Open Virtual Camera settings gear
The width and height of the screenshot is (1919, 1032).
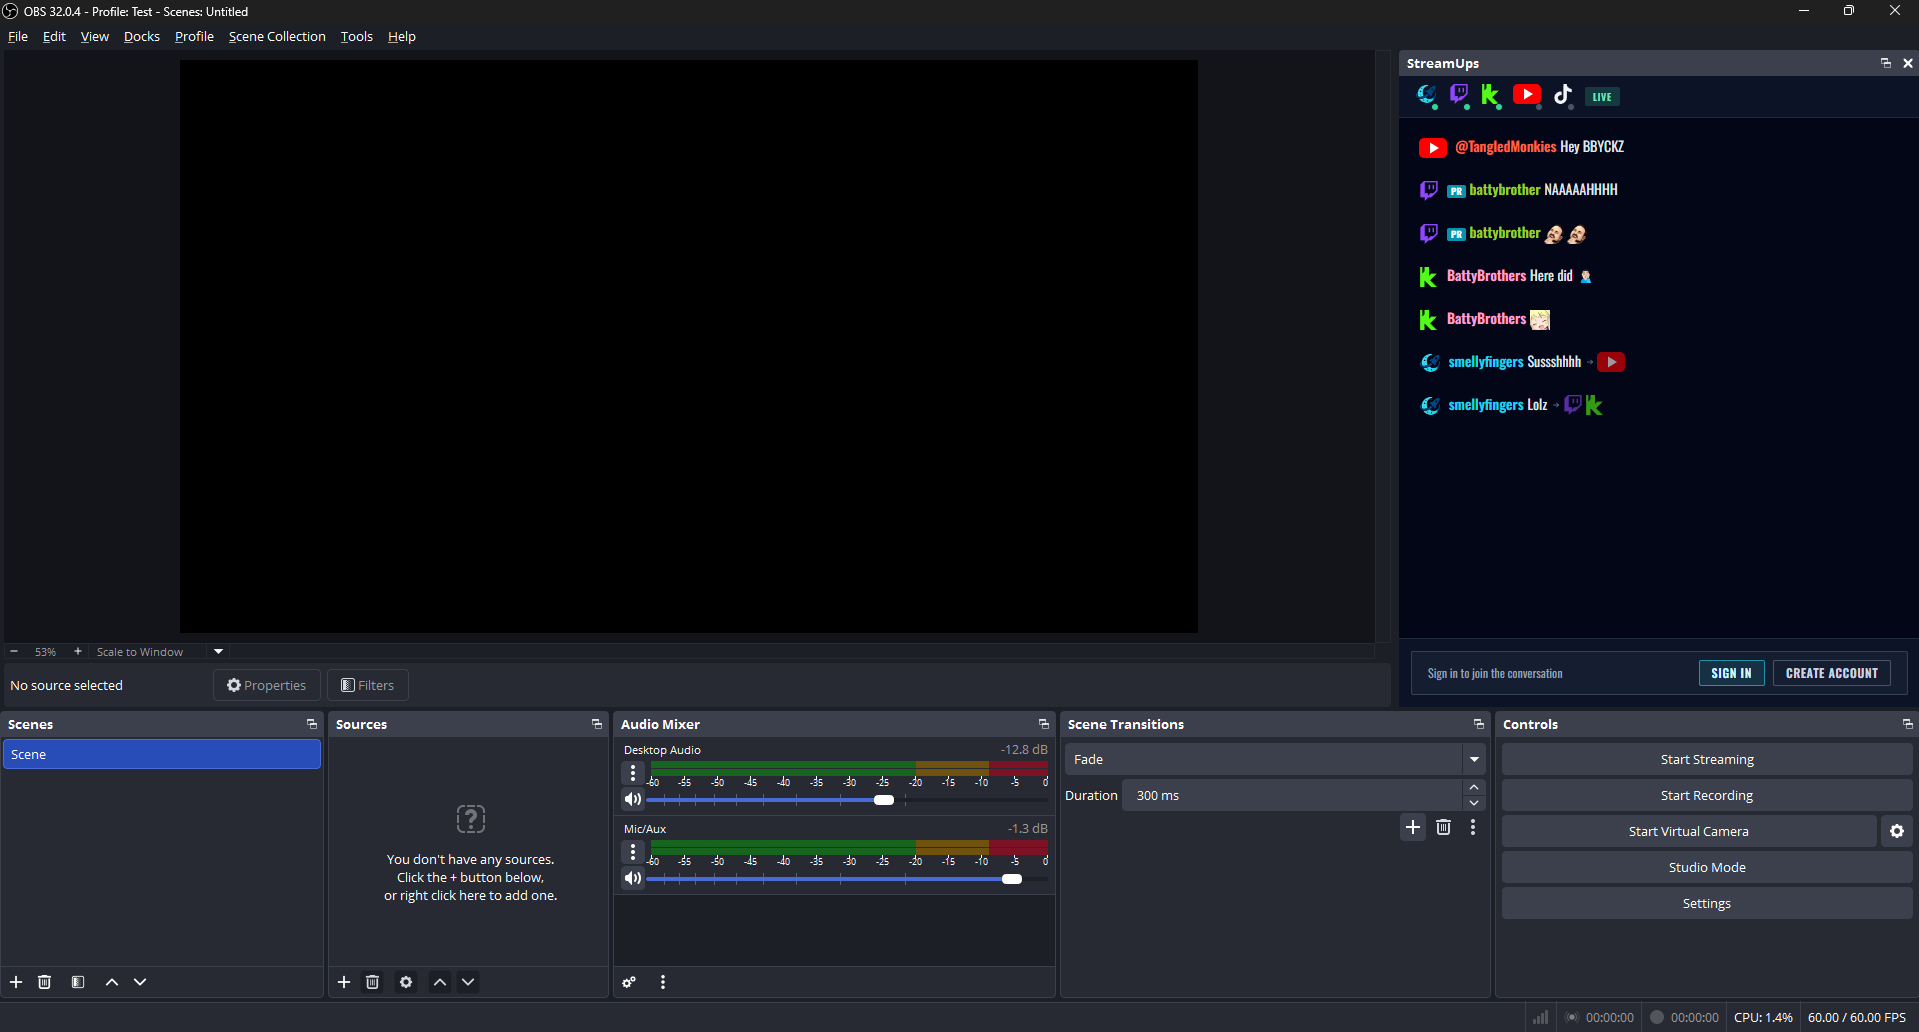(1897, 831)
